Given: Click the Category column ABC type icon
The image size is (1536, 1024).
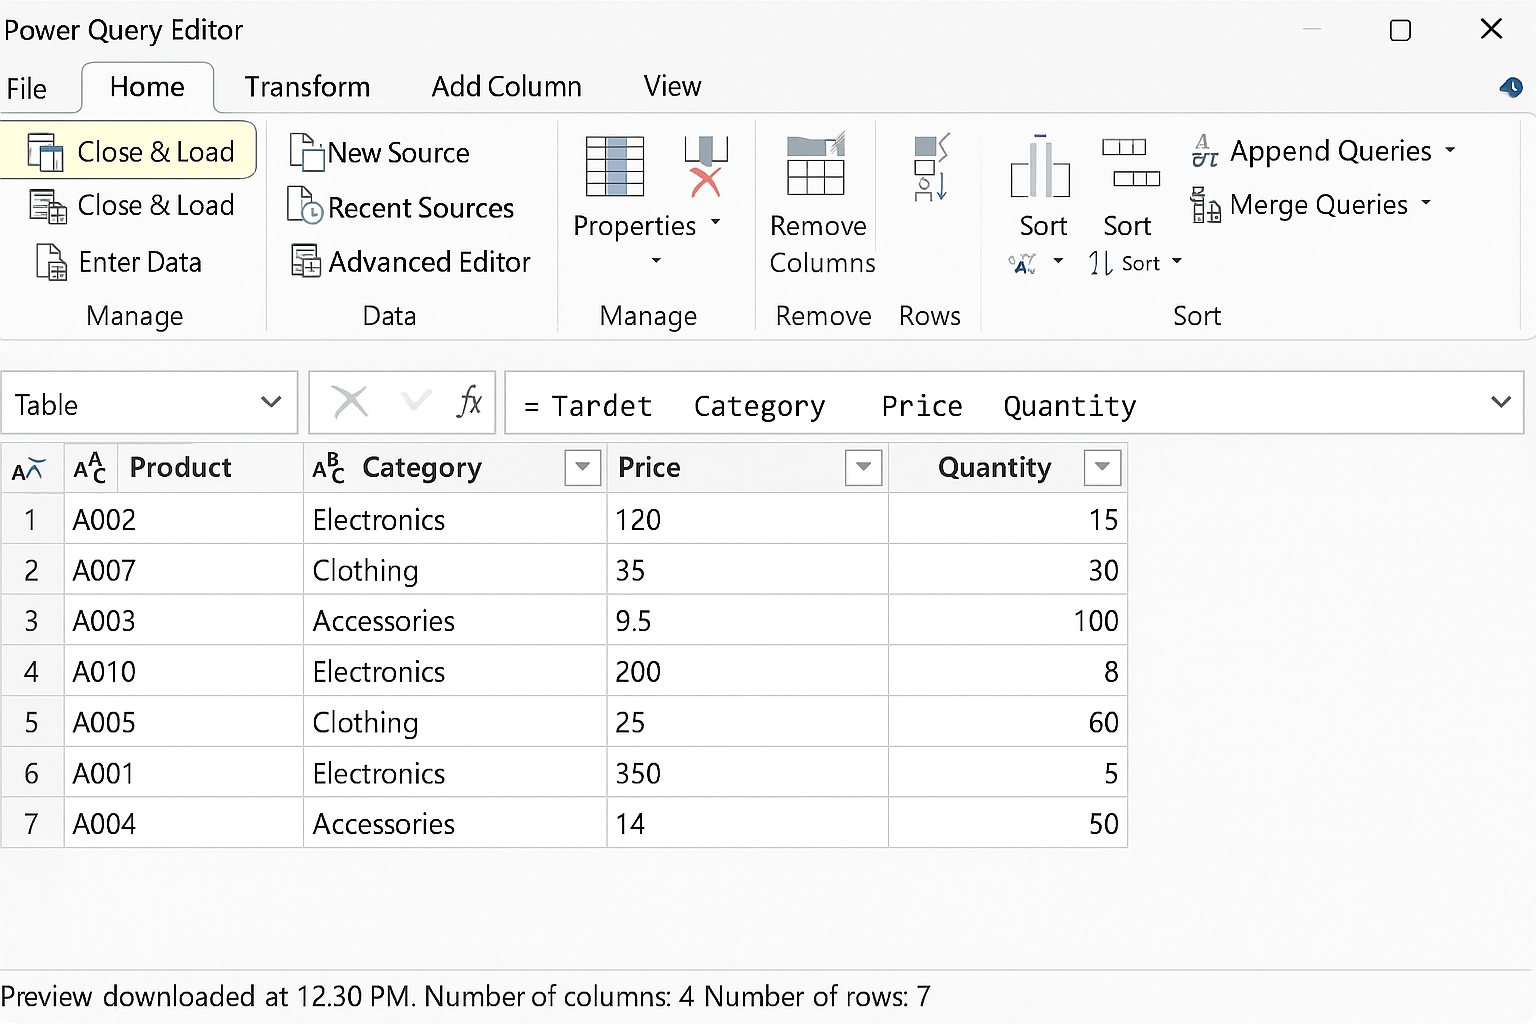Looking at the screenshot, I should [x=329, y=467].
